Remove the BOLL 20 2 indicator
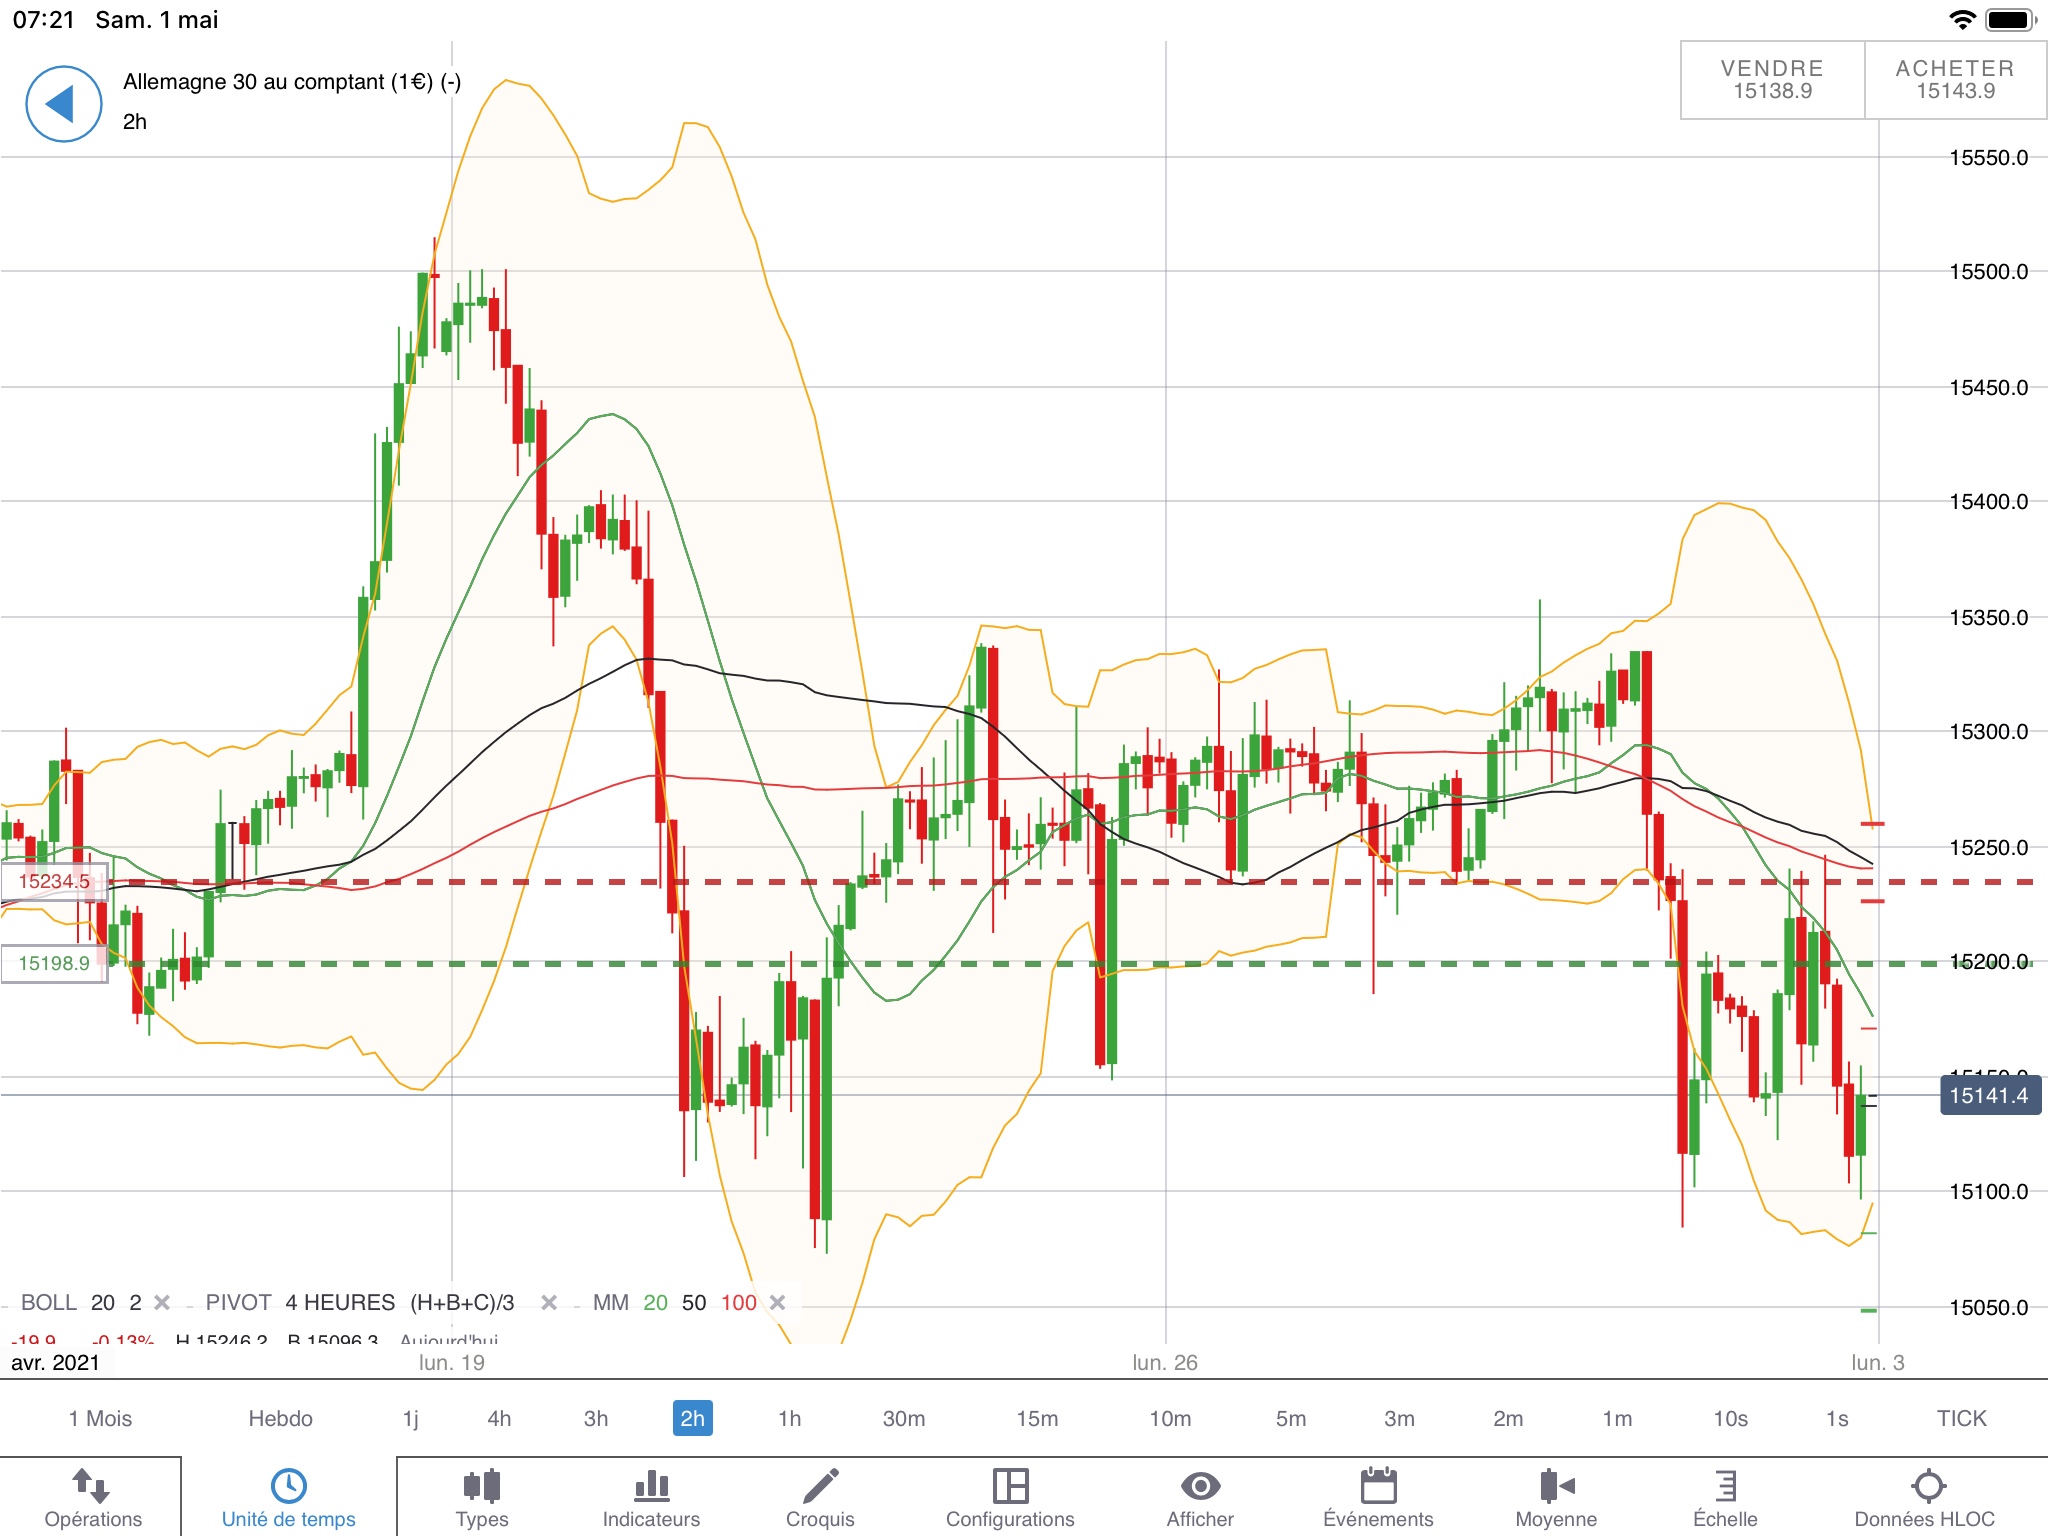Image resolution: width=2048 pixels, height=1536 pixels. pos(162,1302)
